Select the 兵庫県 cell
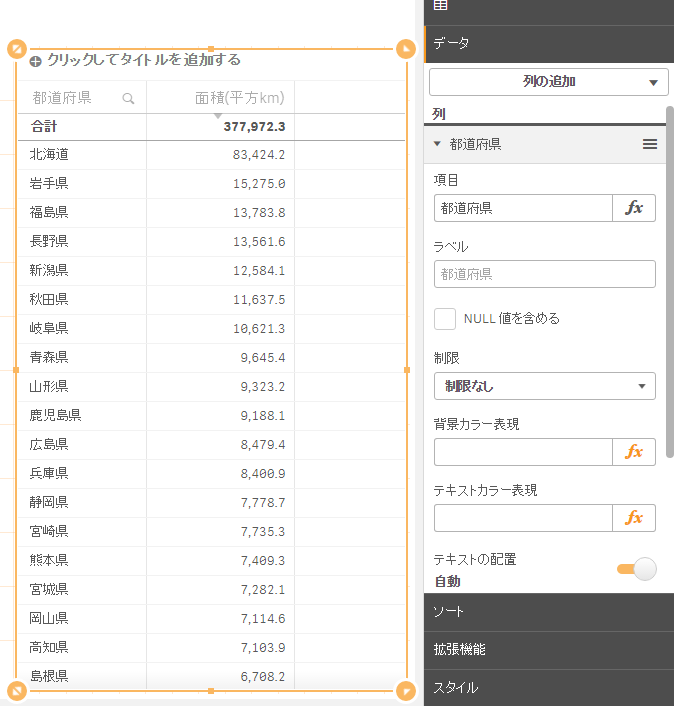674x706 pixels. tap(82, 474)
